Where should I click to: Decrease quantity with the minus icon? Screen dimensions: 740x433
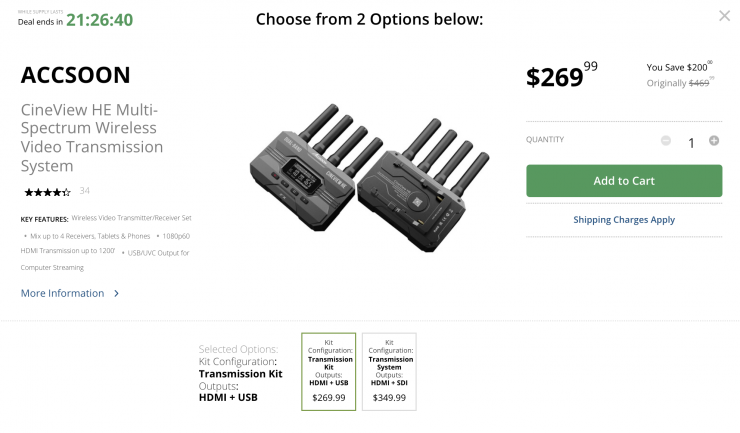(666, 141)
